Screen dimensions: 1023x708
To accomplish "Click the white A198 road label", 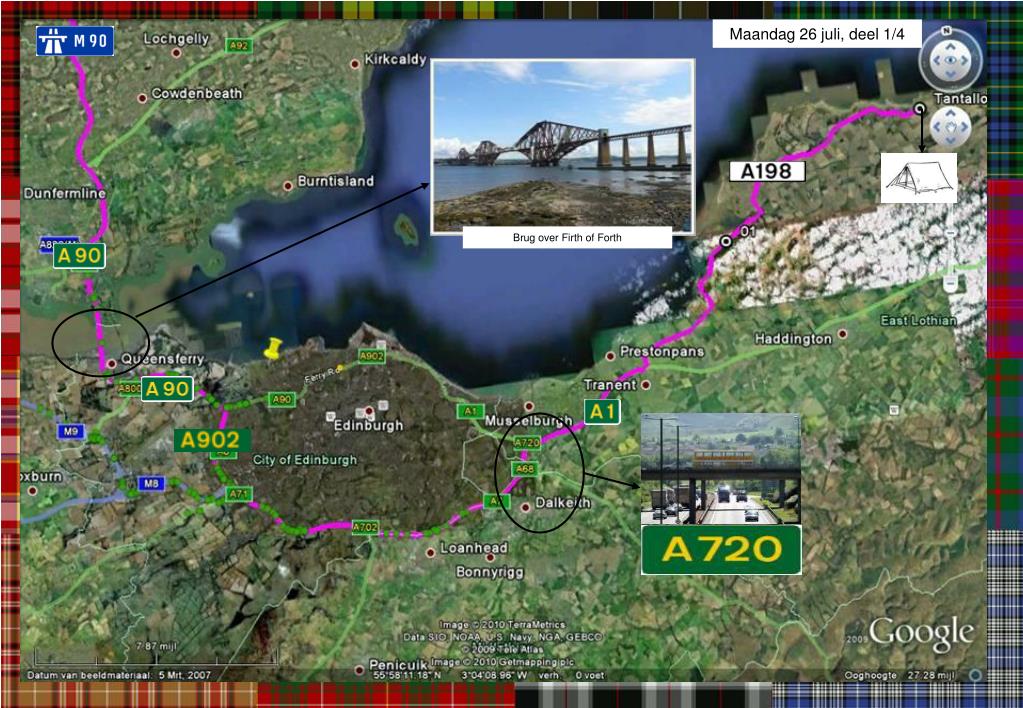I will [x=767, y=172].
